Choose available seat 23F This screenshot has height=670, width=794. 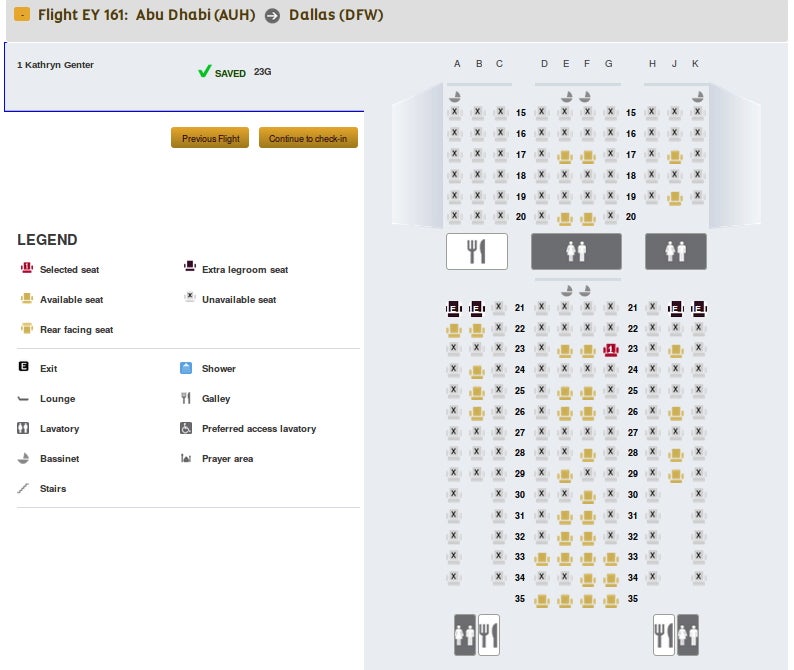(587, 351)
